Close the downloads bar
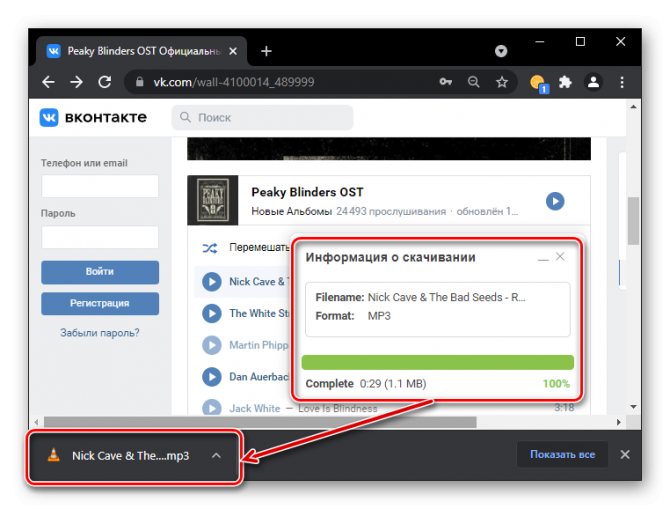Image resolution: width=670 pixels, height=509 pixels. tap(625, 454)
